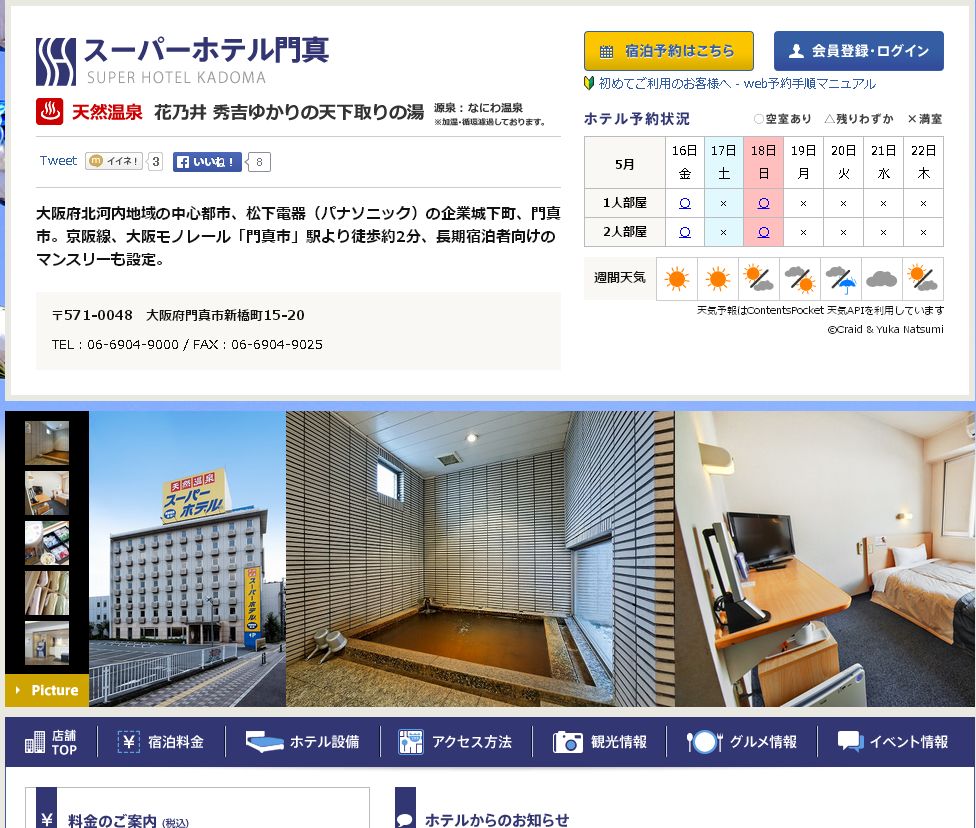The width and height of the screenshot is (976, 828).
Task: Click the cloudy weather icon for 21日
Action: [x=881, y=279]
